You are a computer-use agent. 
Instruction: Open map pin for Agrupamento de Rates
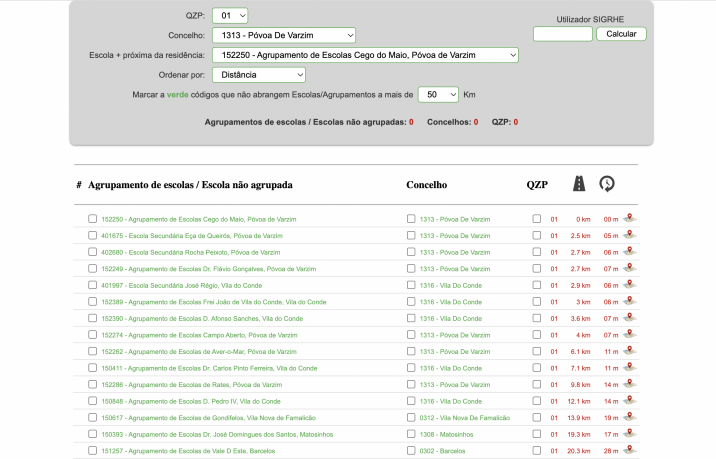click(x=629, y=384)
